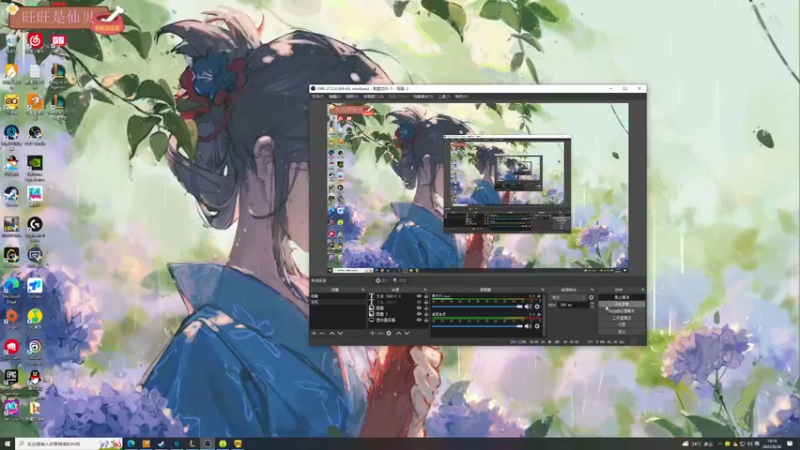This screenshot has width=800, height=450.
Task: Mute the first audio mixer channel speaker
Action: 528,307
